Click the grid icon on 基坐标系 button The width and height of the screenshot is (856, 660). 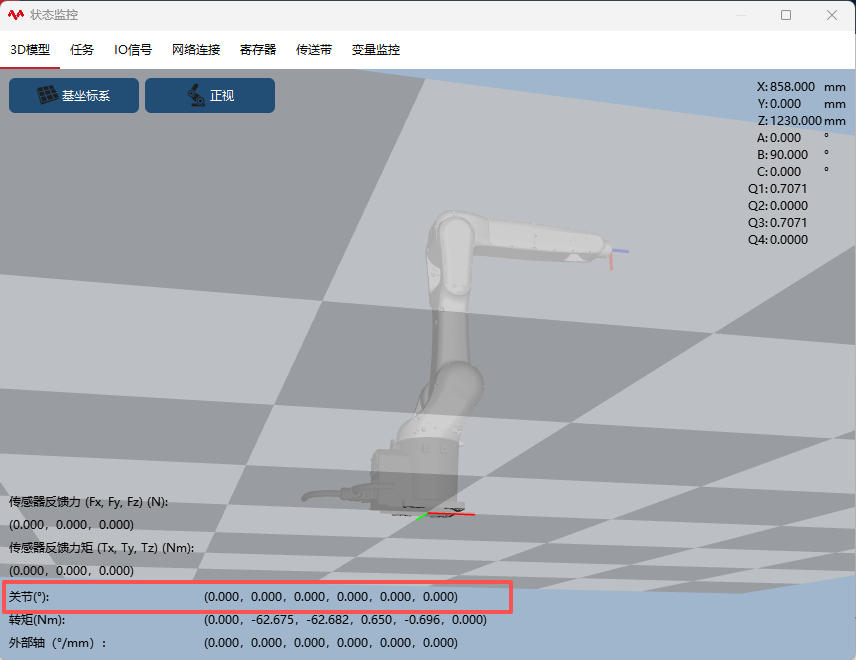click(x=47, y=96)
